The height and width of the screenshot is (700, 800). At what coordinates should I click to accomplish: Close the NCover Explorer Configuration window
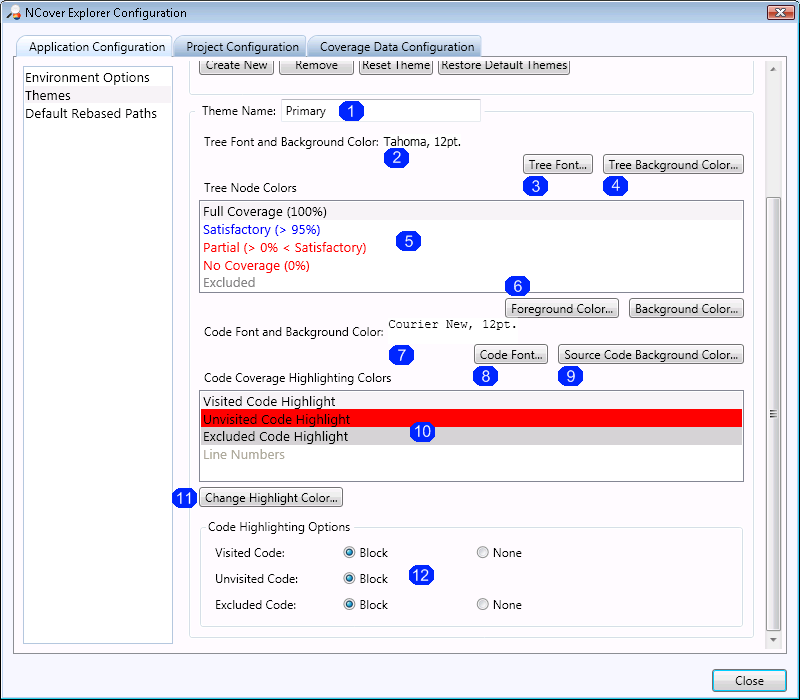780,12
